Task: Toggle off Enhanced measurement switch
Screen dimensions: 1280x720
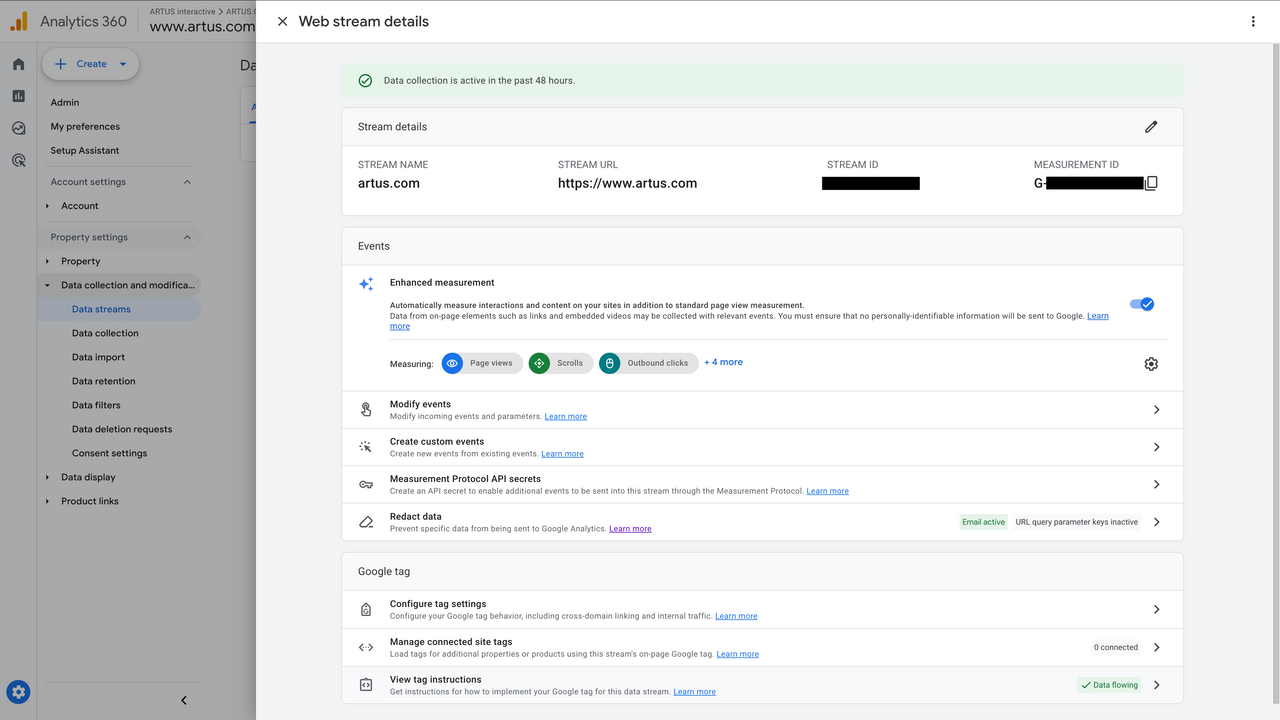Action: pos(1142,304)
